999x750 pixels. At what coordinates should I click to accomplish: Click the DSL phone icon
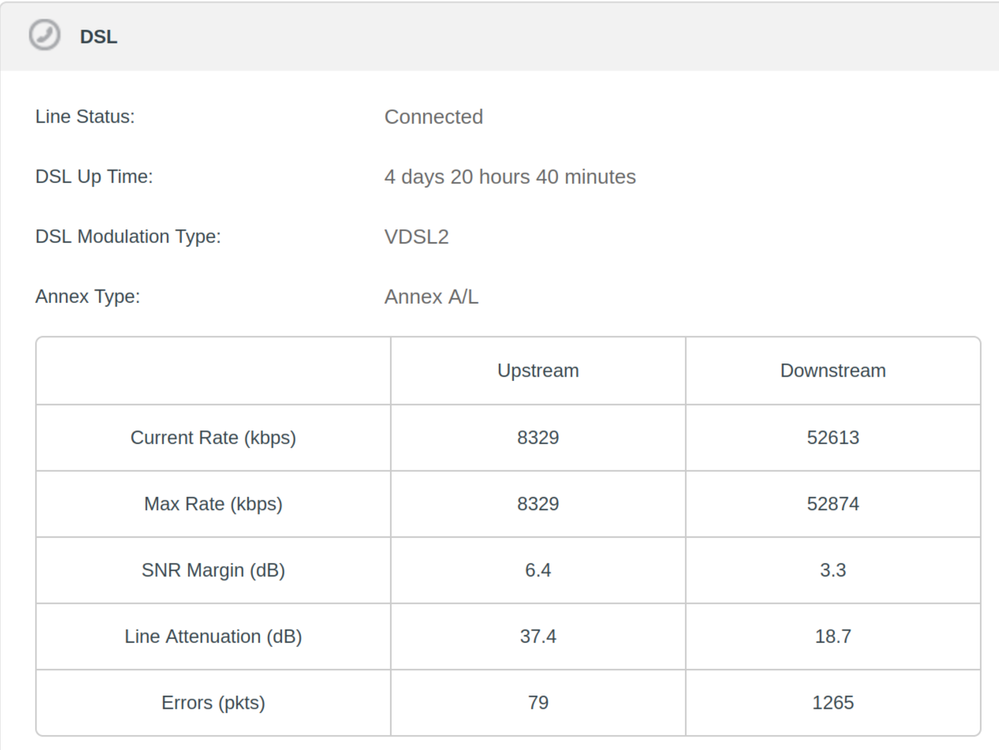44,36
